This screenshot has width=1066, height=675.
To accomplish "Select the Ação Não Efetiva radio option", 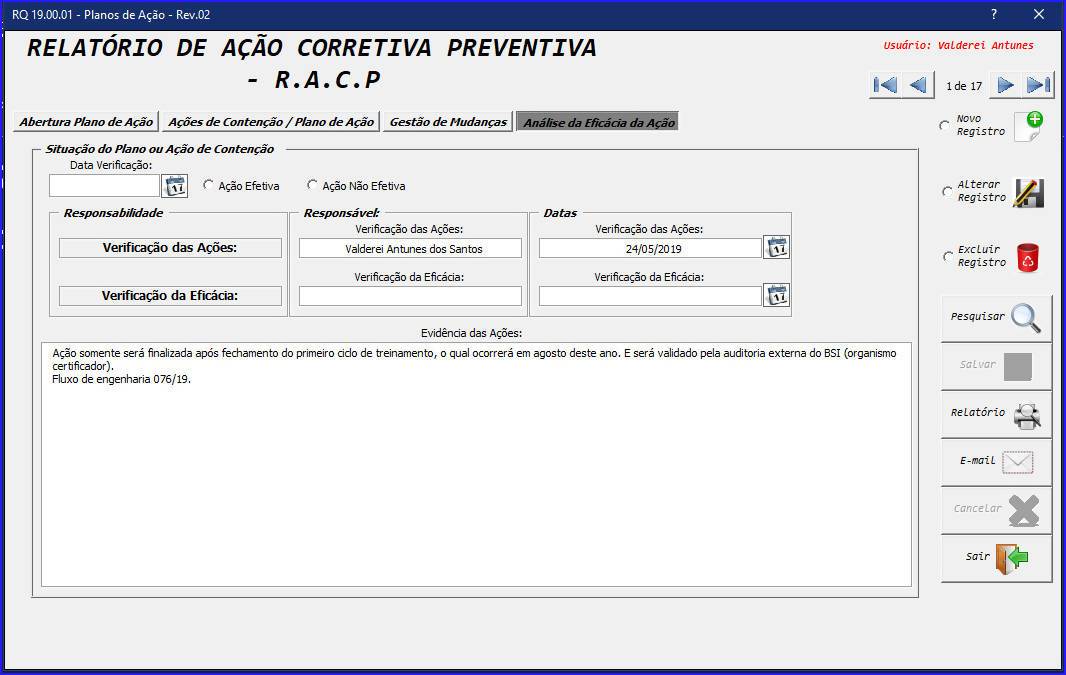I will coord(313,185).
